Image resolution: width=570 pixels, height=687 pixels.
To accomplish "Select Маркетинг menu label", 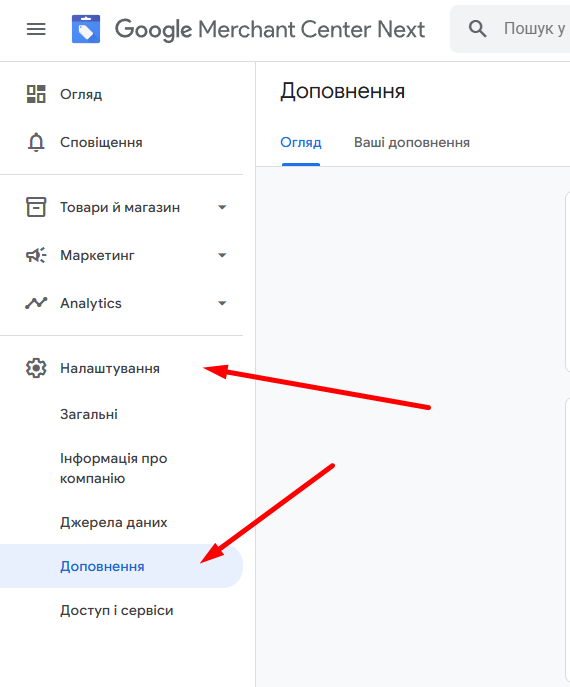I will 97,255.
